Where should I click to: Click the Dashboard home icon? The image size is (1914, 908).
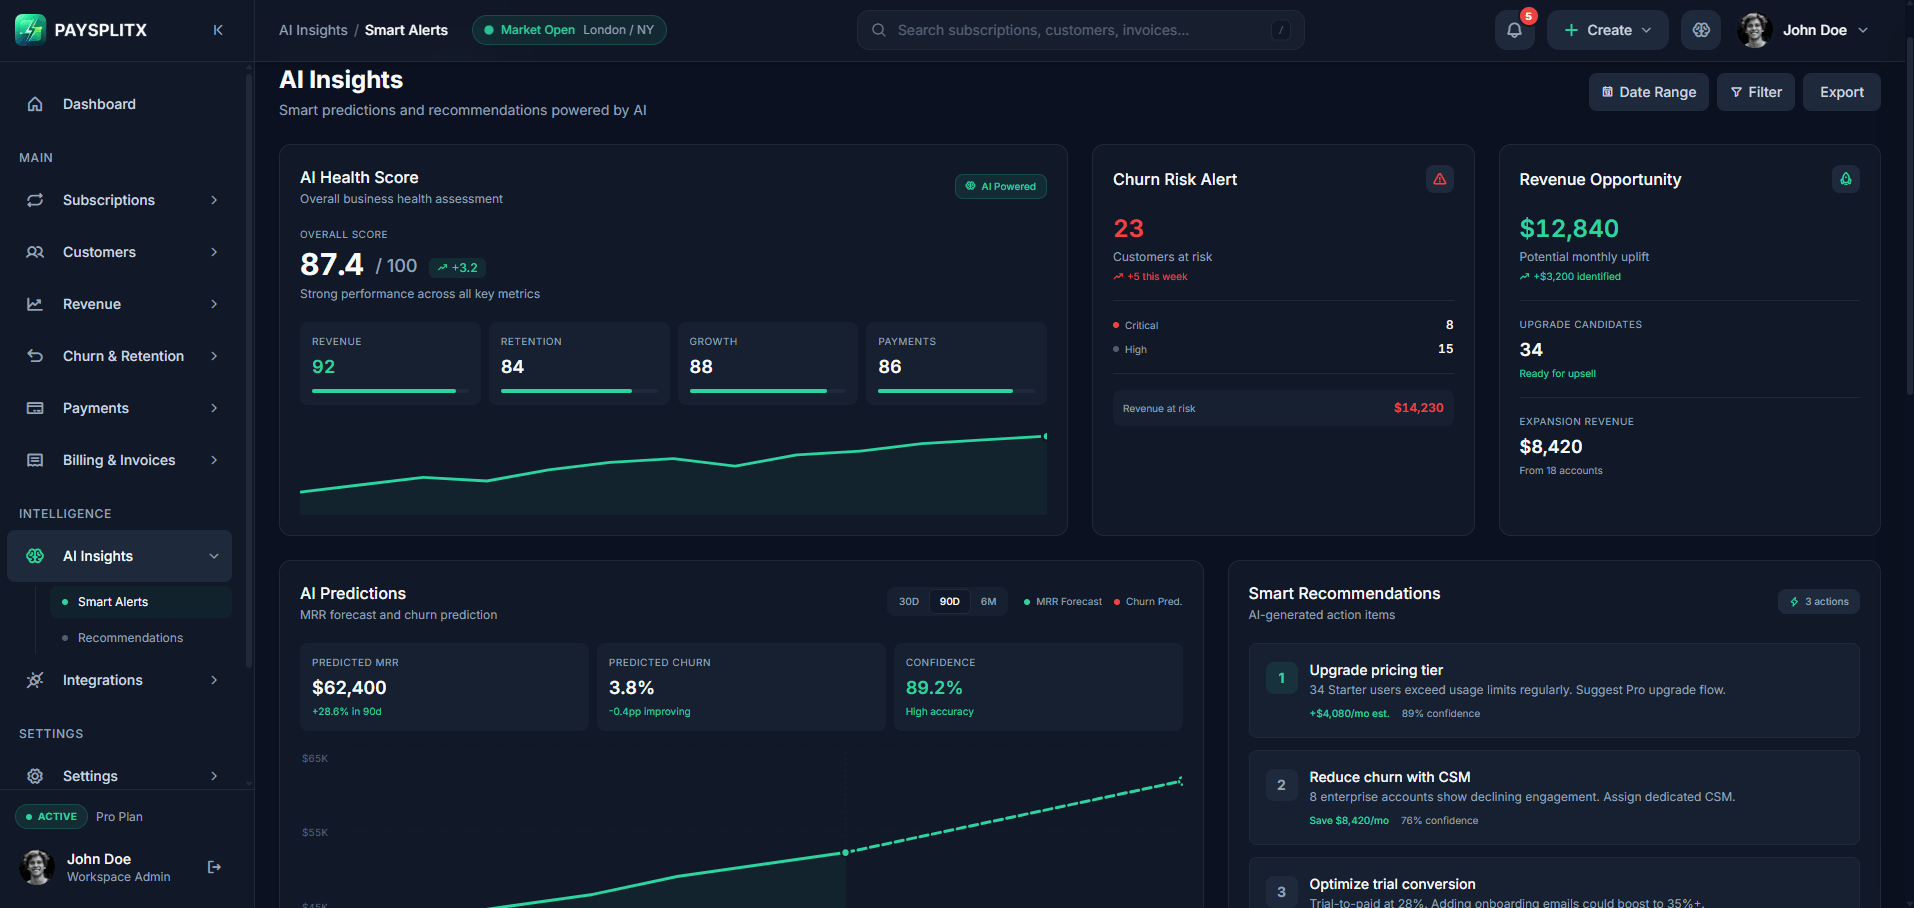tap(35, 104)
